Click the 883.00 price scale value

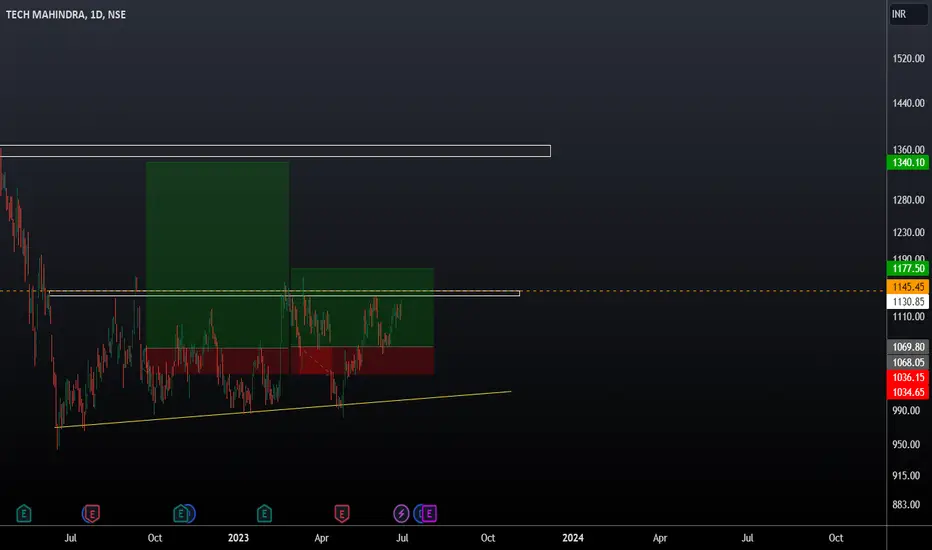click(x=906, y=504)
